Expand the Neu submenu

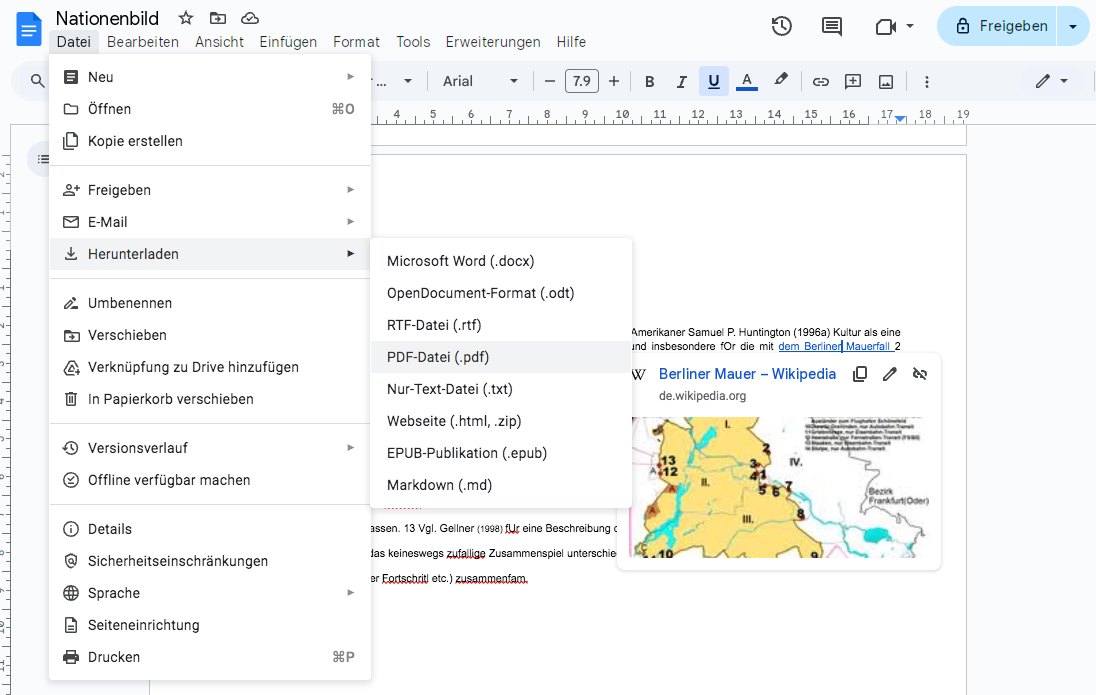click(210, 77)
